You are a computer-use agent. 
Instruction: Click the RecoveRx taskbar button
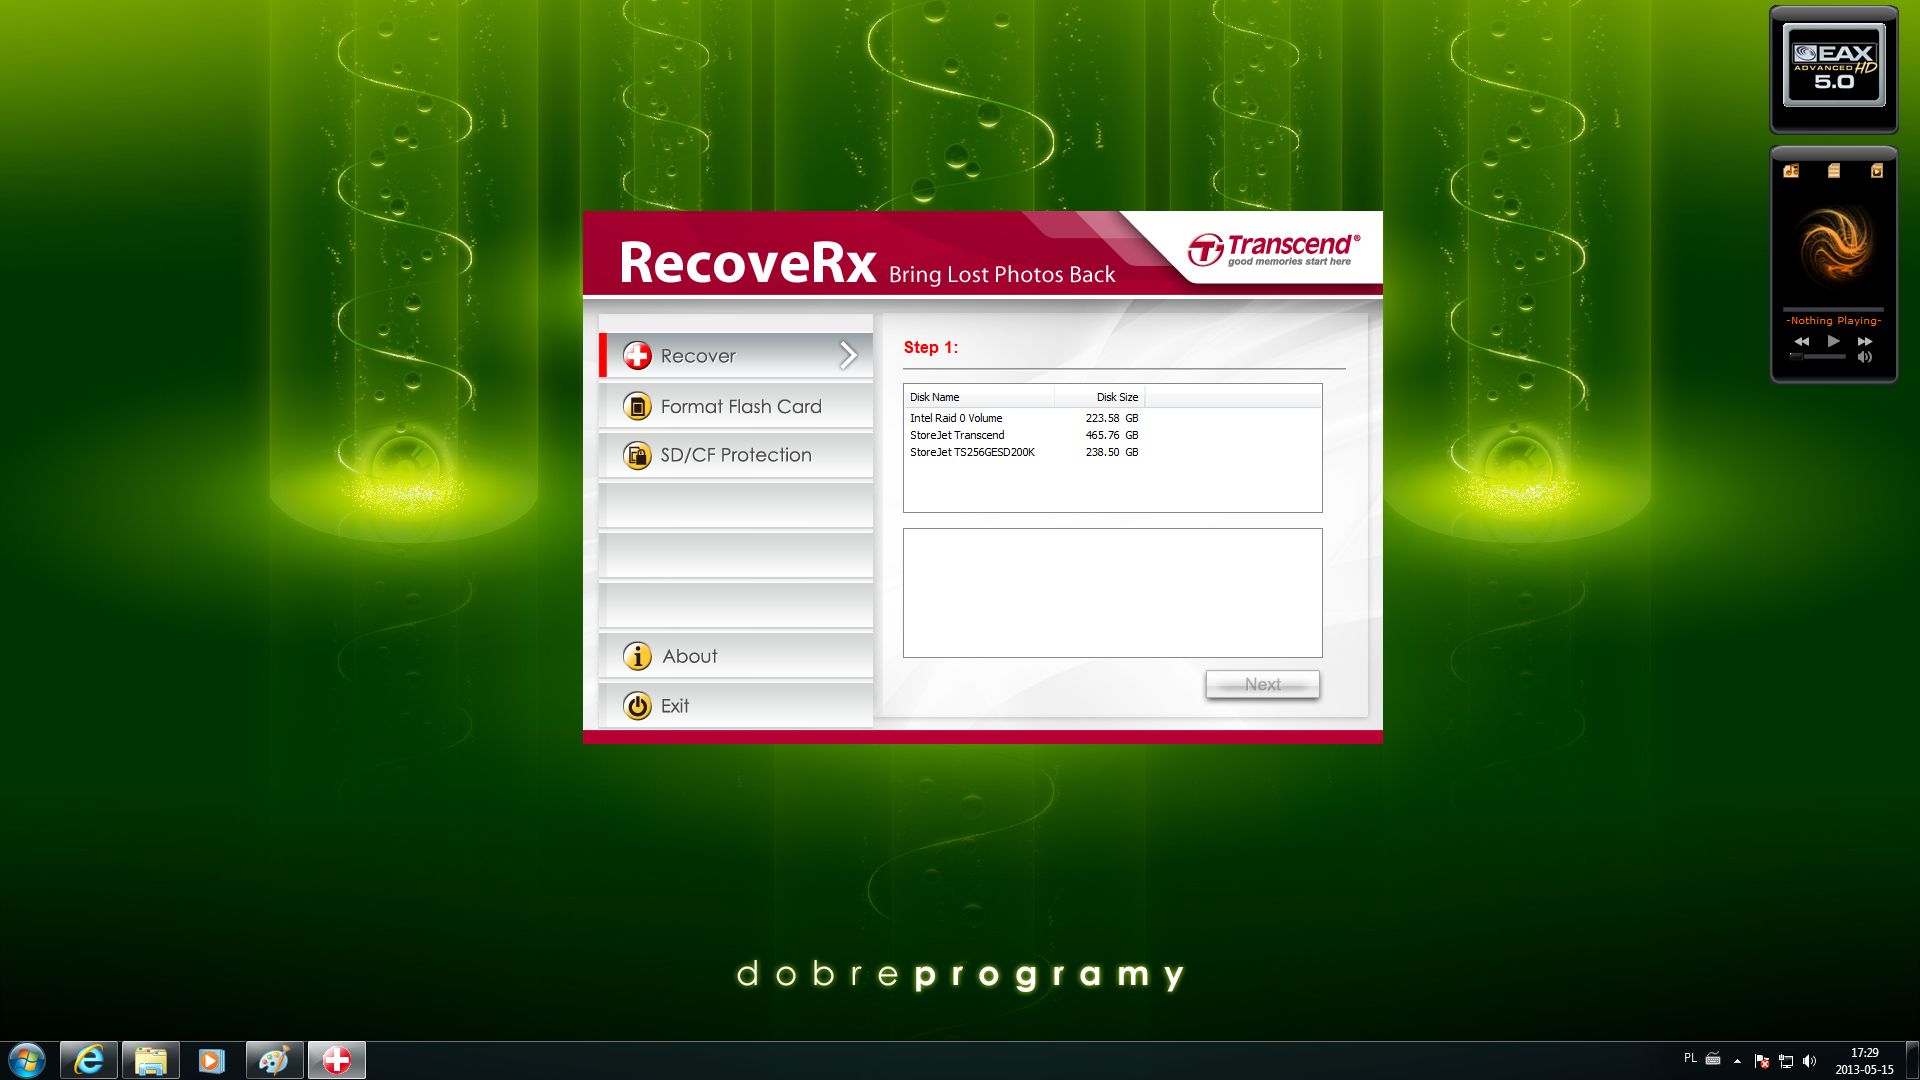point(337,1060)
